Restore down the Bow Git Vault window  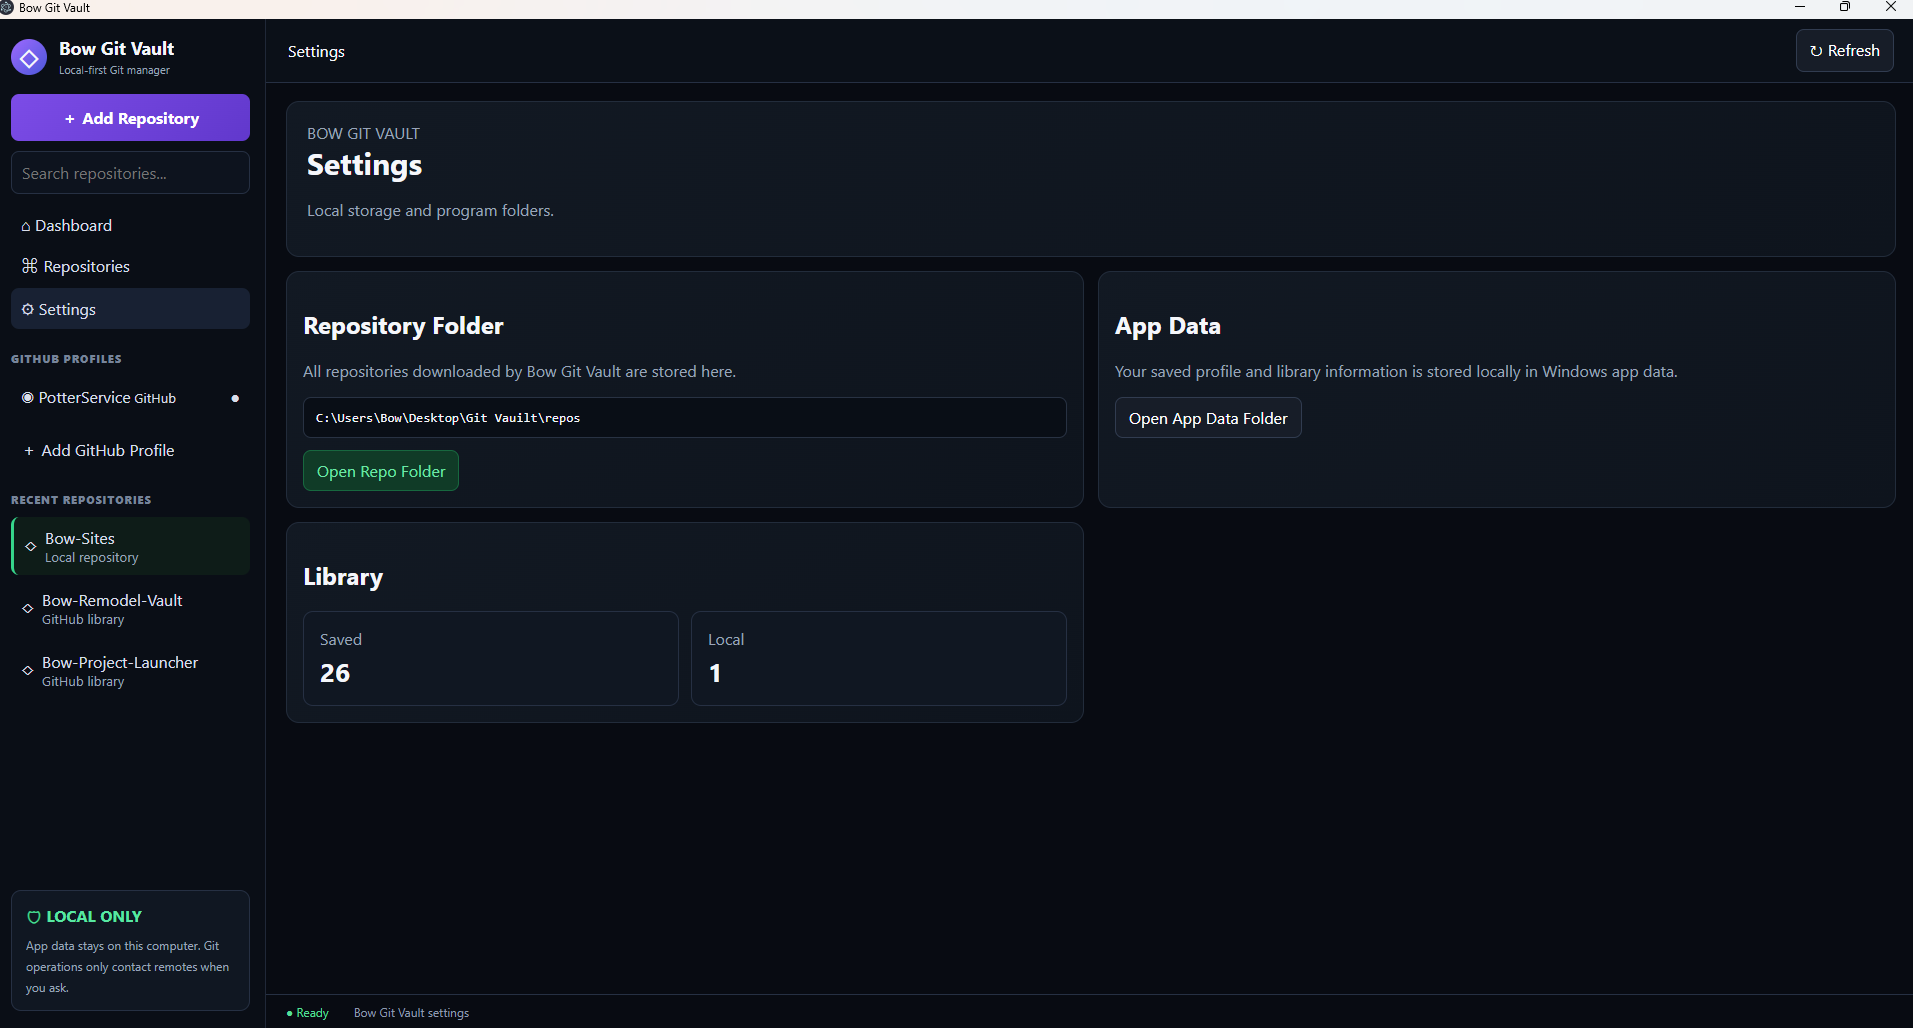(1845, 7)
